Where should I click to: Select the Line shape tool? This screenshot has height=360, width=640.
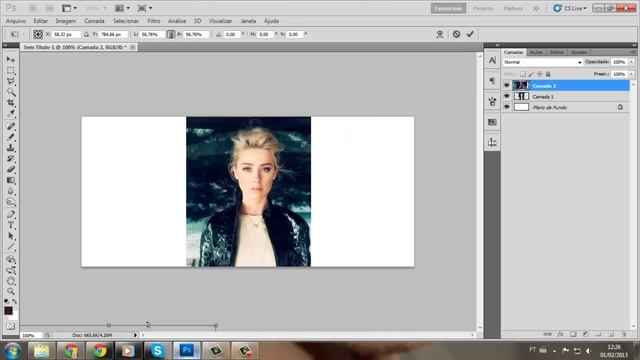[11, 247]
